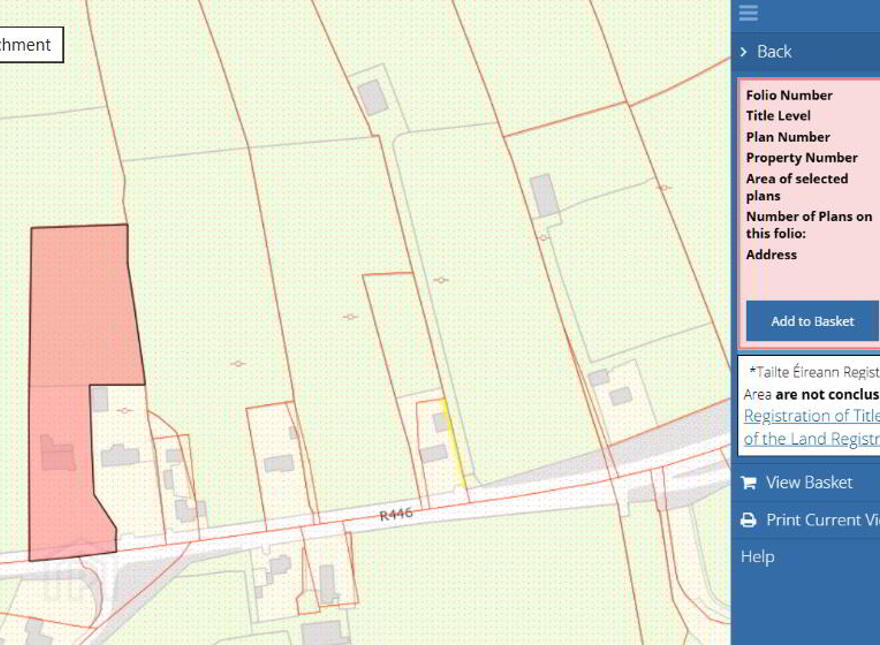Click the Area of selected plans label
The image size is (880, 645).
tap(796, 187)
